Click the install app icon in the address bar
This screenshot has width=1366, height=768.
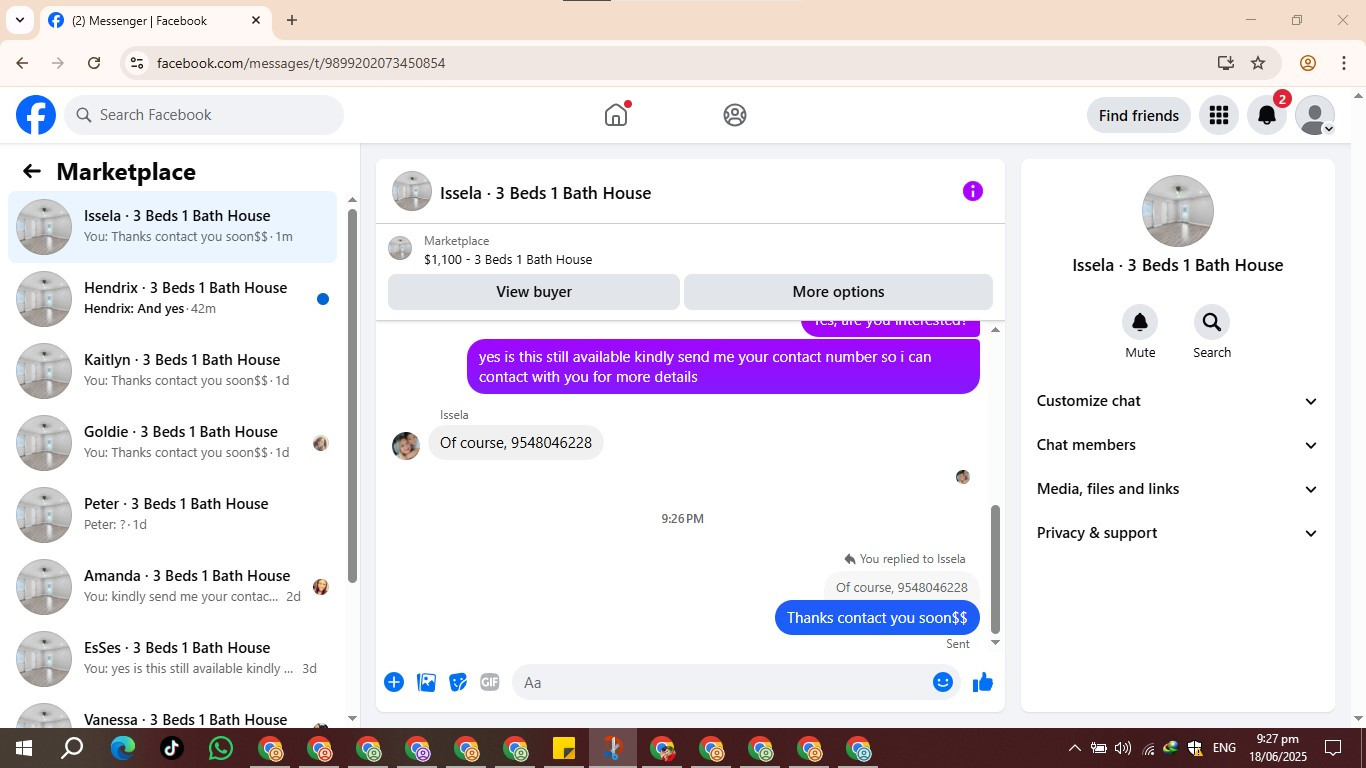[1226, 63]
